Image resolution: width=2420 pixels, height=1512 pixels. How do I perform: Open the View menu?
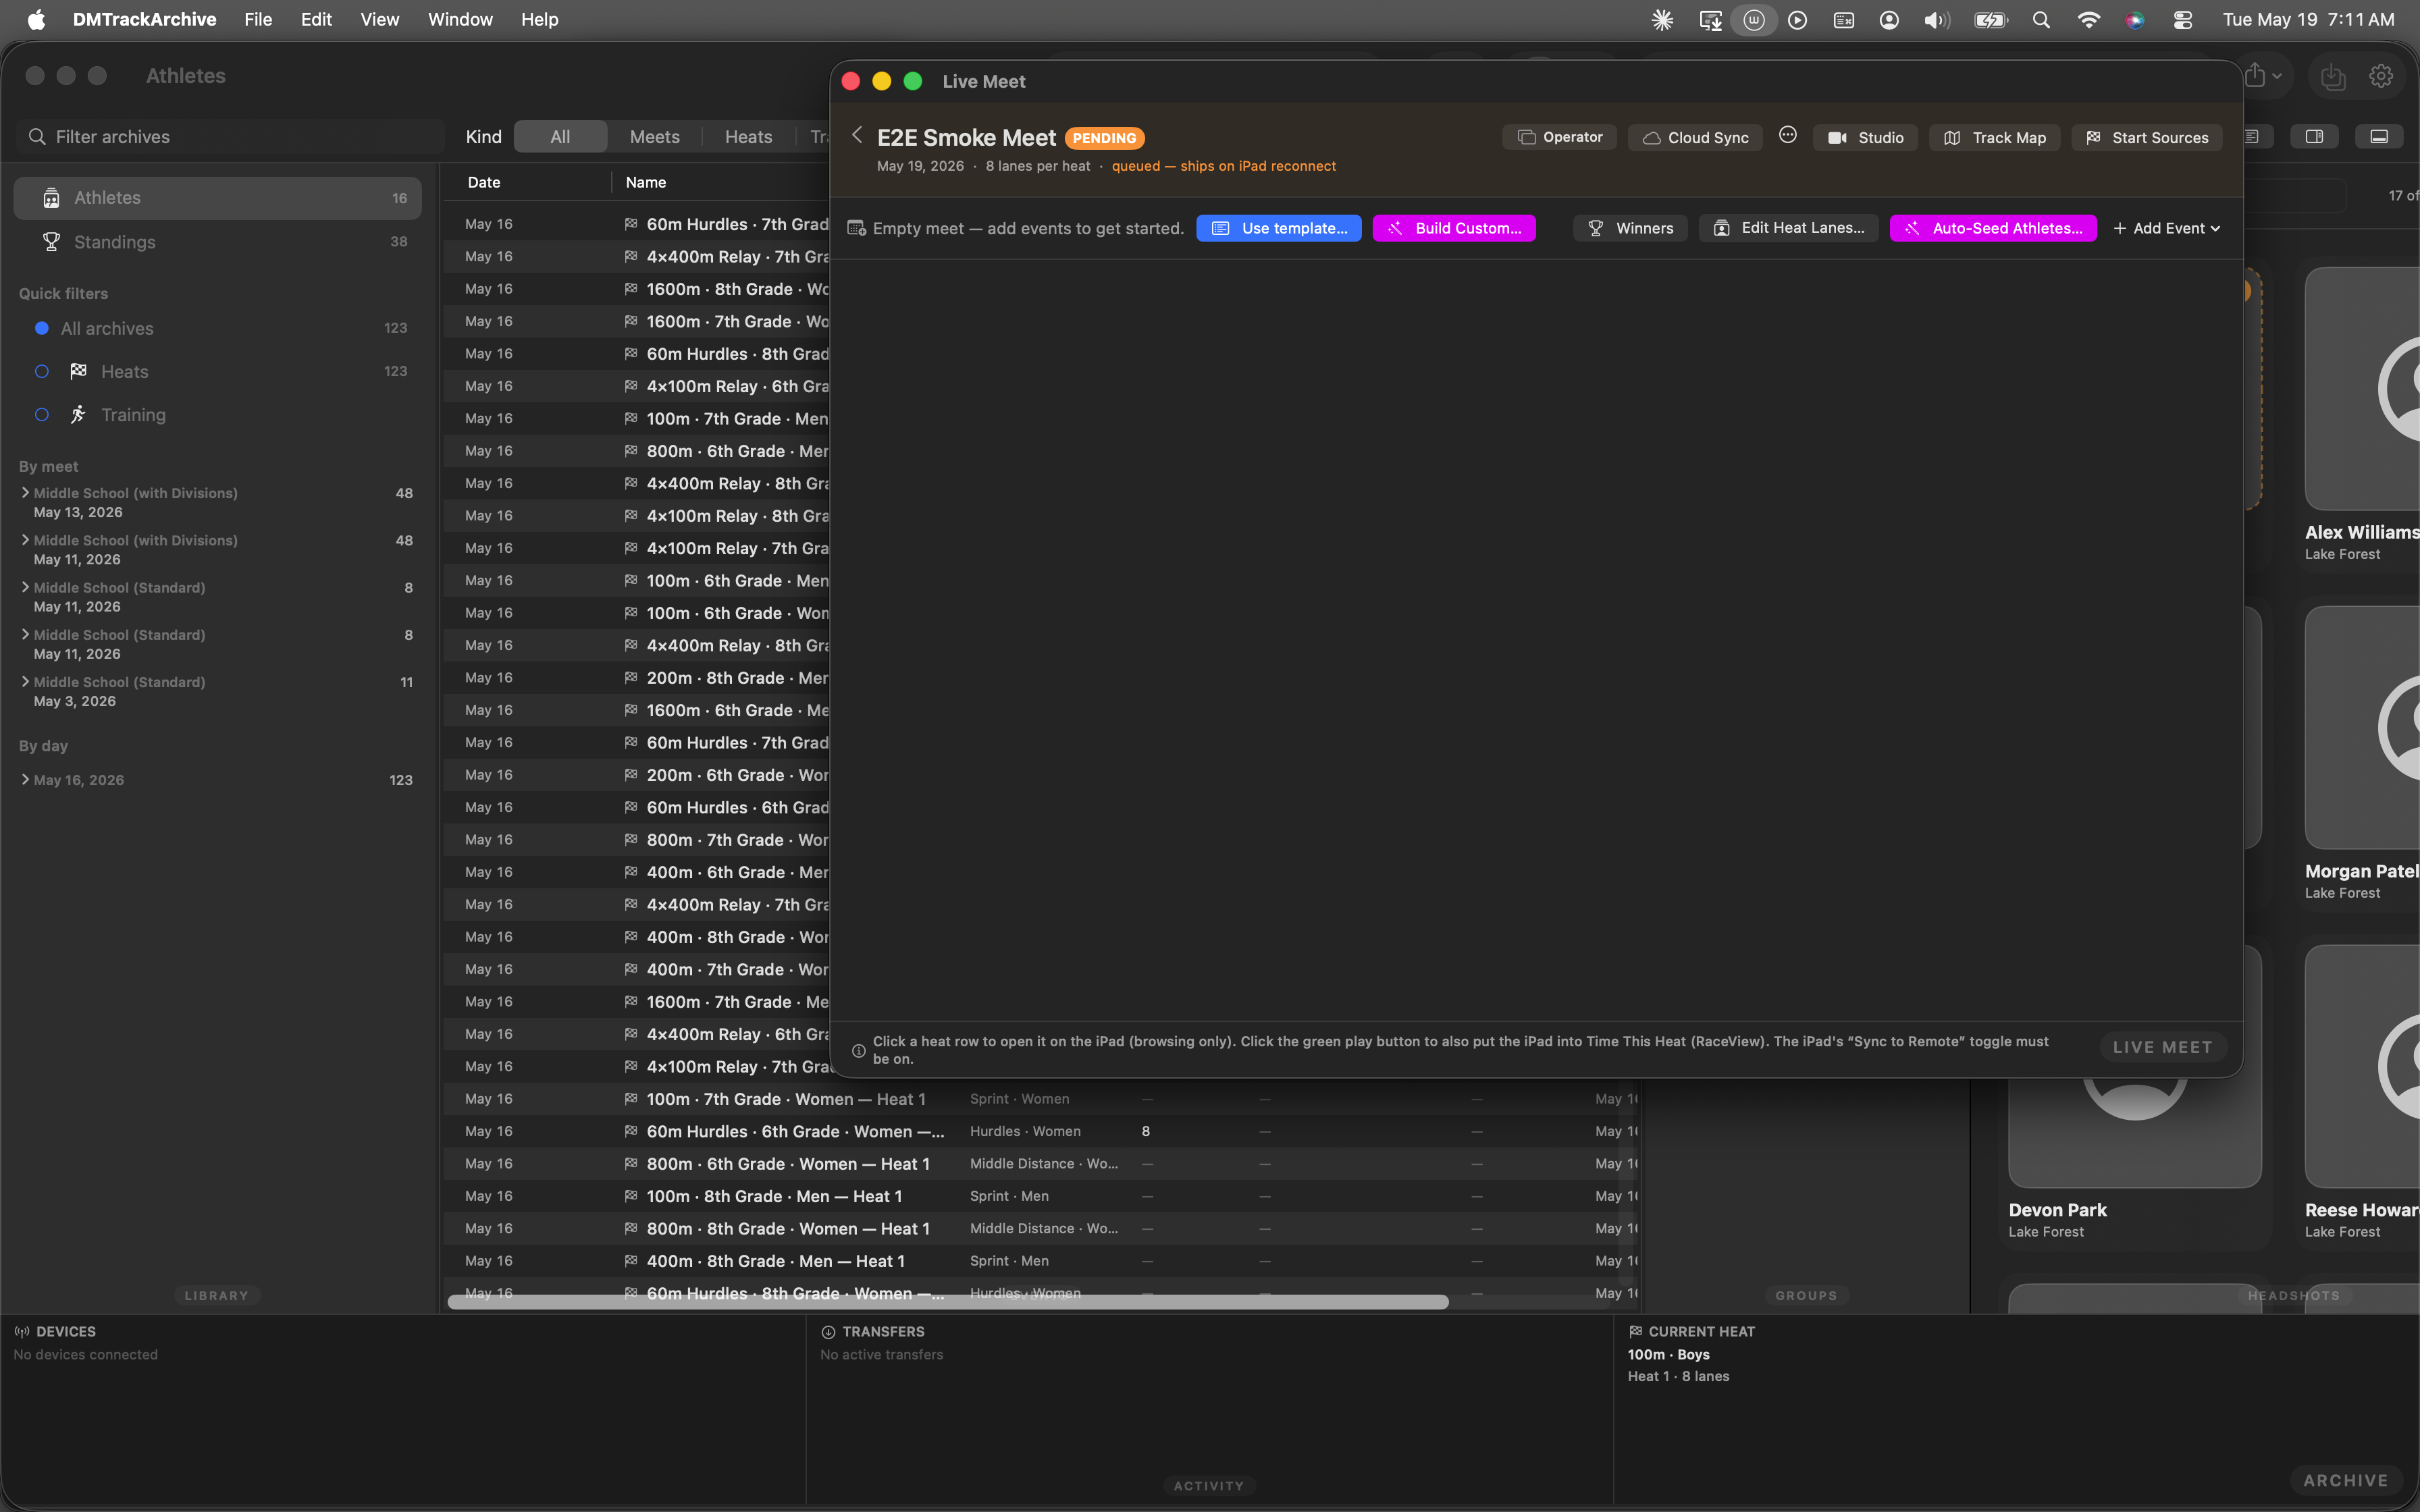(380, 19)
